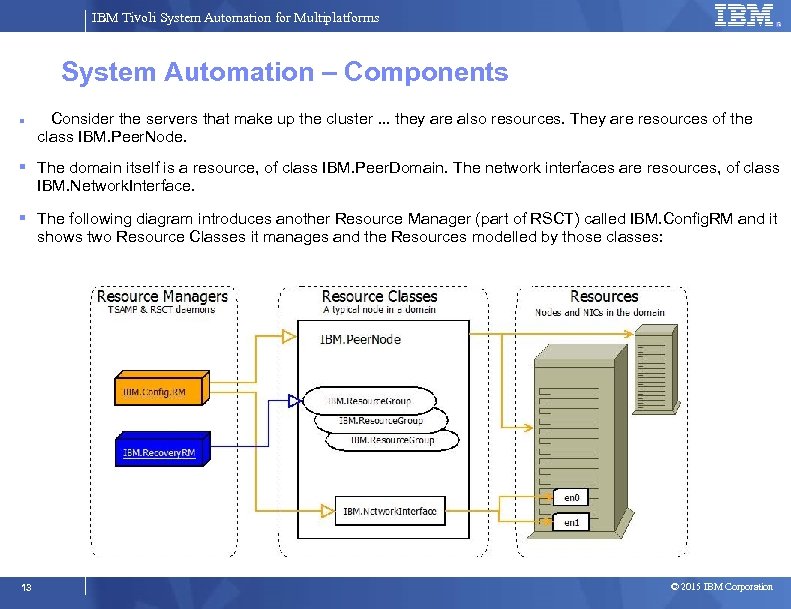
Task: Select the blue IBM.RecoveryRM box
Action: (162, 449)
